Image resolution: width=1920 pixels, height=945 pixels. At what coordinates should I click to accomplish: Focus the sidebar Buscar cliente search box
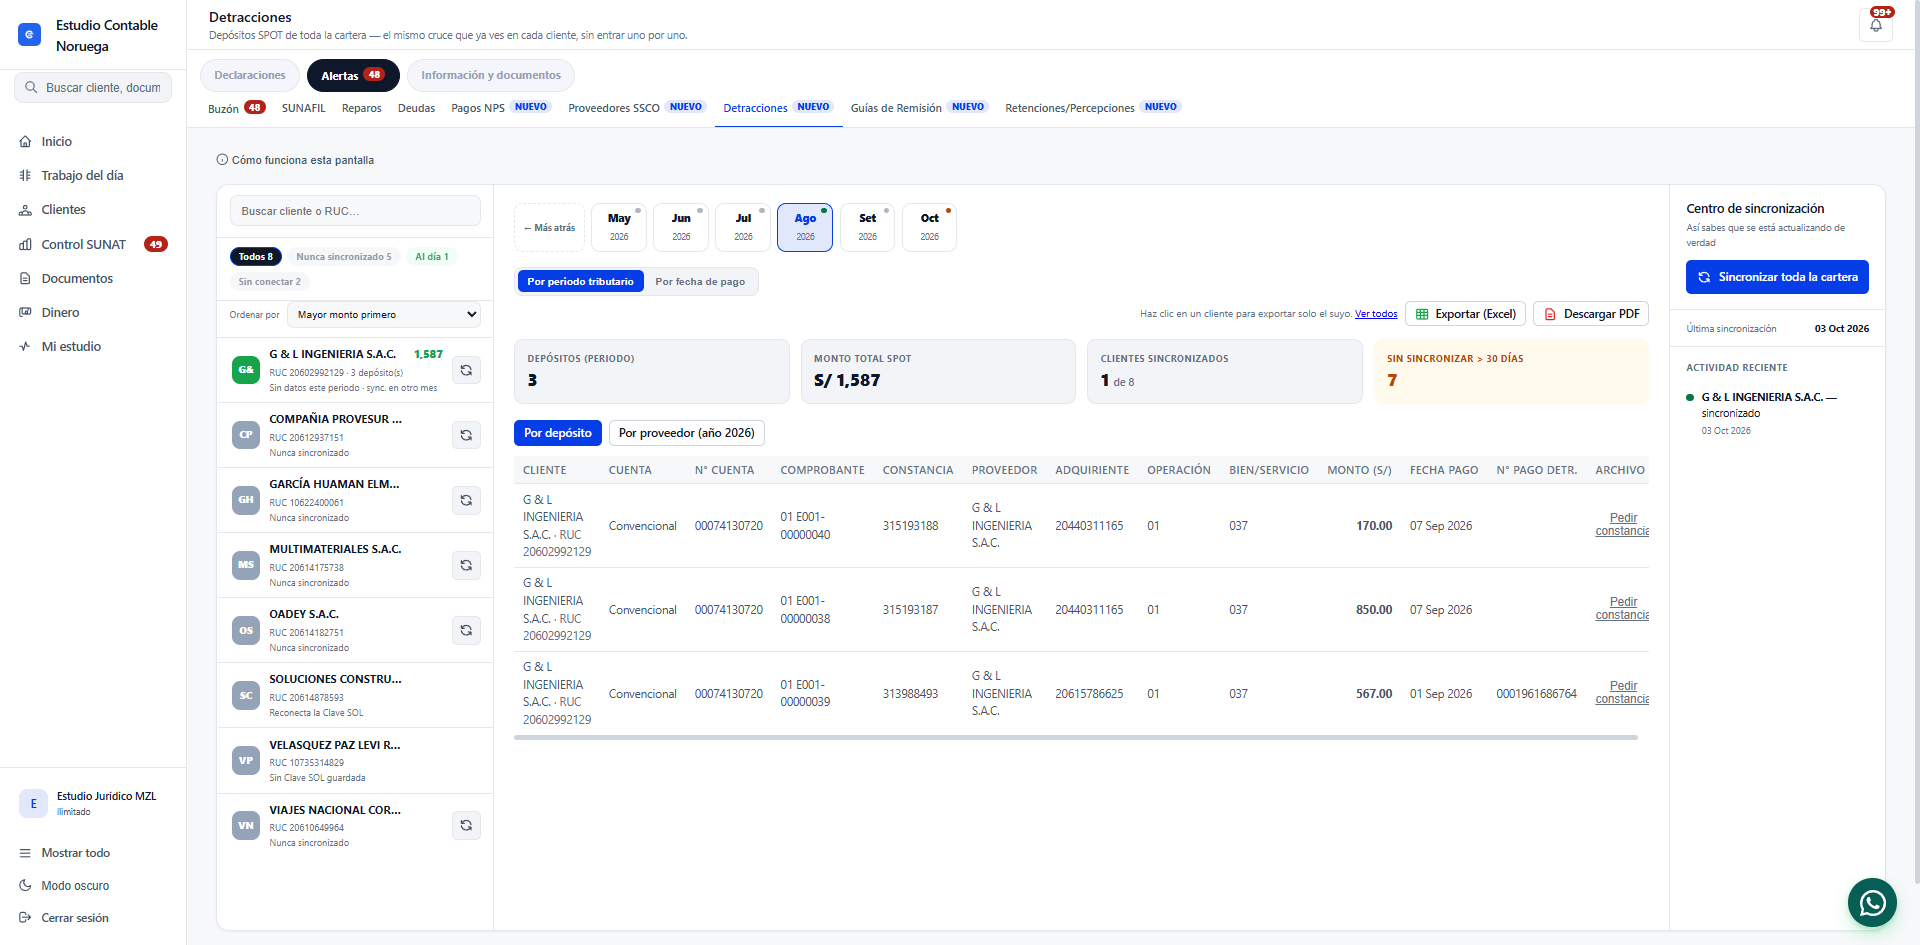[93, 88]
